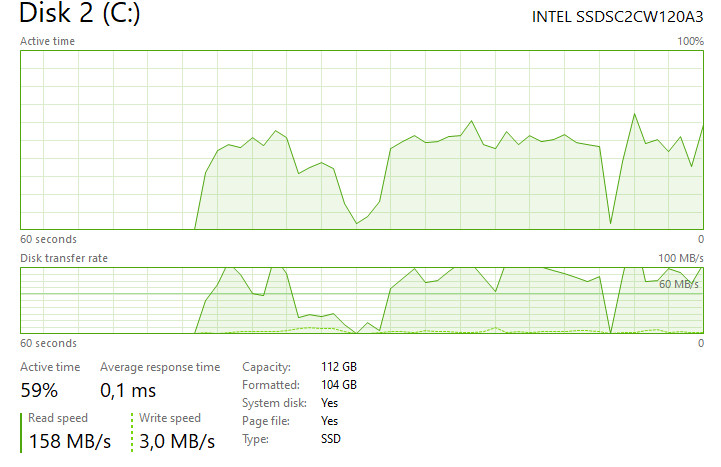The height and width of the screenshot is (467, 721).
Task: Click the 60 seconds label under the Active time graph
Action: pyautogui.click(x=48, y=239)
